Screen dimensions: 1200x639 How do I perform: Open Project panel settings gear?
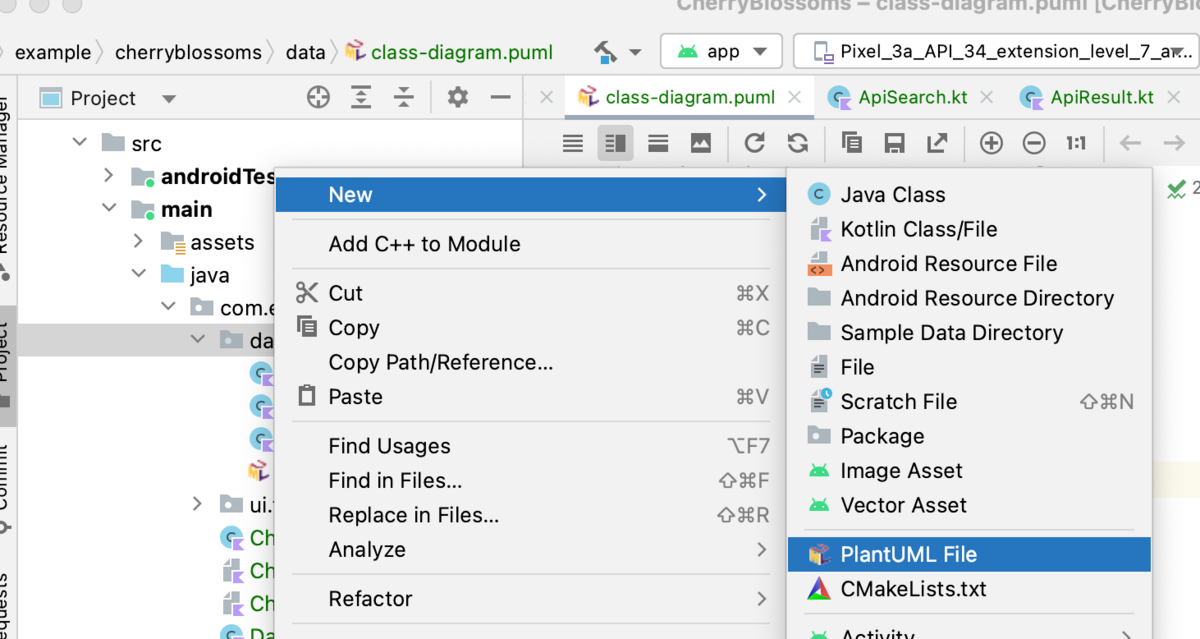(x=458, y=97)
